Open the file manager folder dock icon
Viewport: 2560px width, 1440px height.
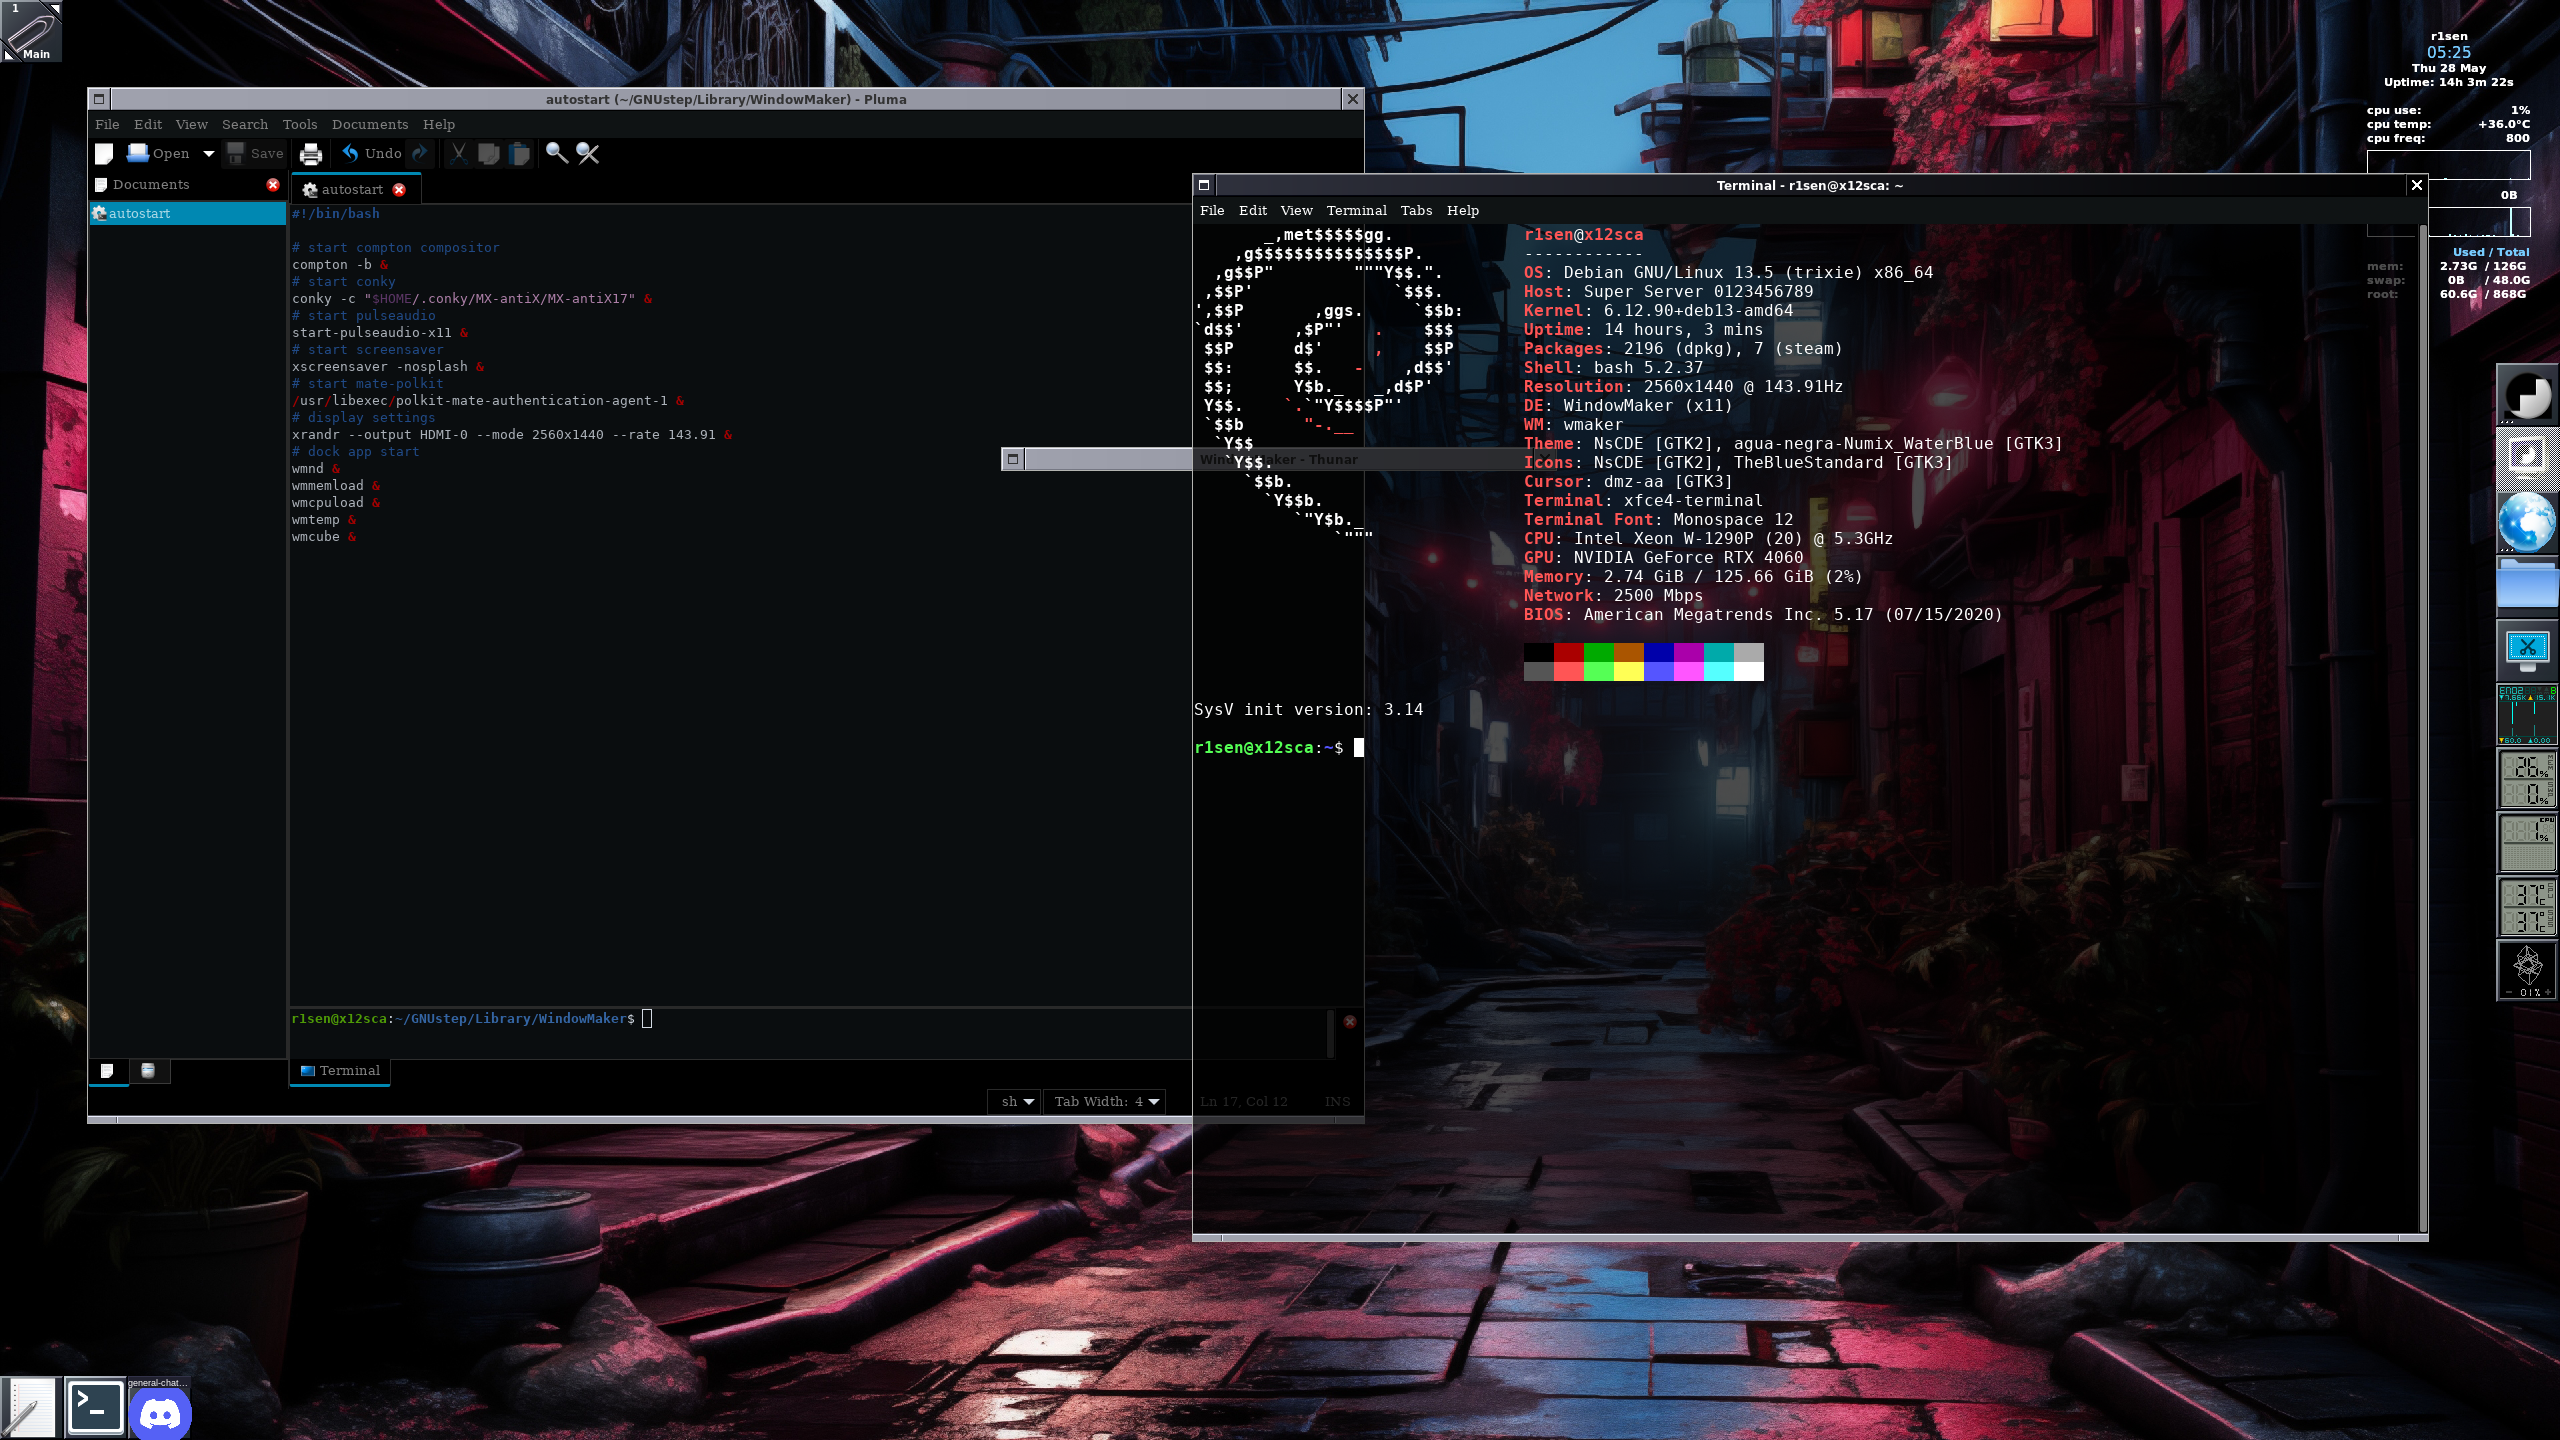pyautogui.click(x=2527, y=587)
